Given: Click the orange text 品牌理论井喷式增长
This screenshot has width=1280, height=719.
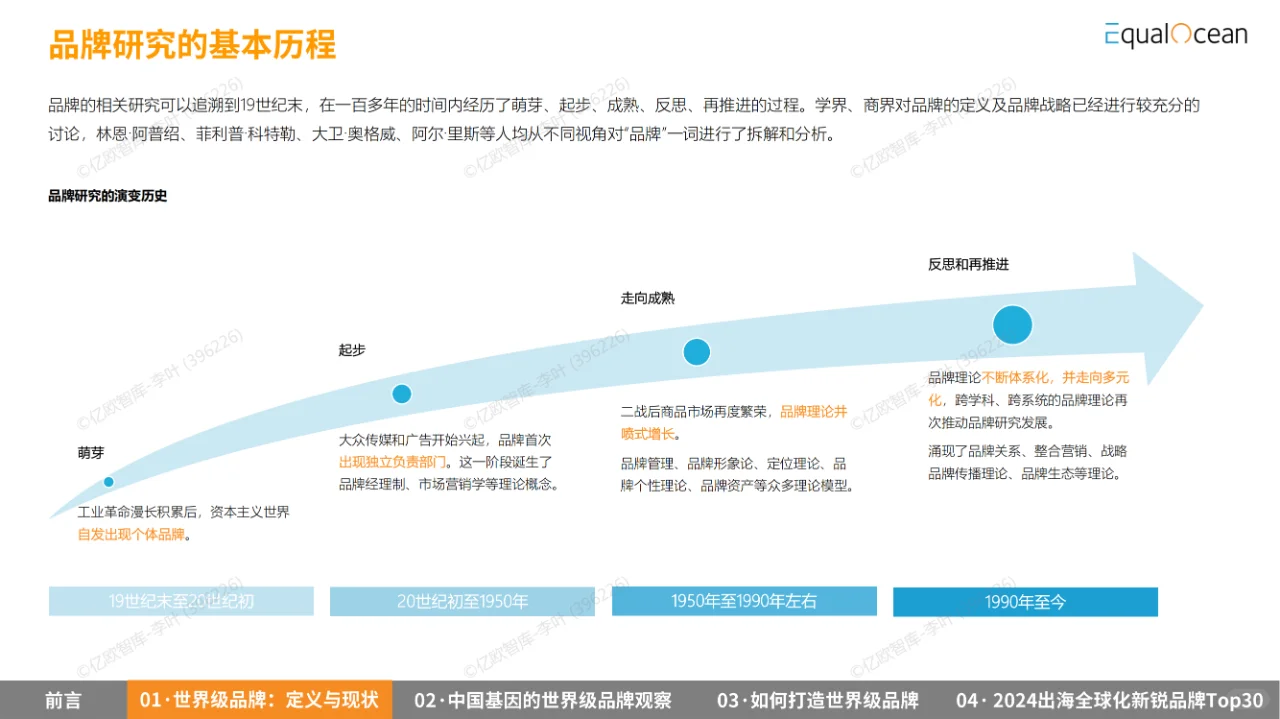Looking at the screenshot, I should pos(734,423).
